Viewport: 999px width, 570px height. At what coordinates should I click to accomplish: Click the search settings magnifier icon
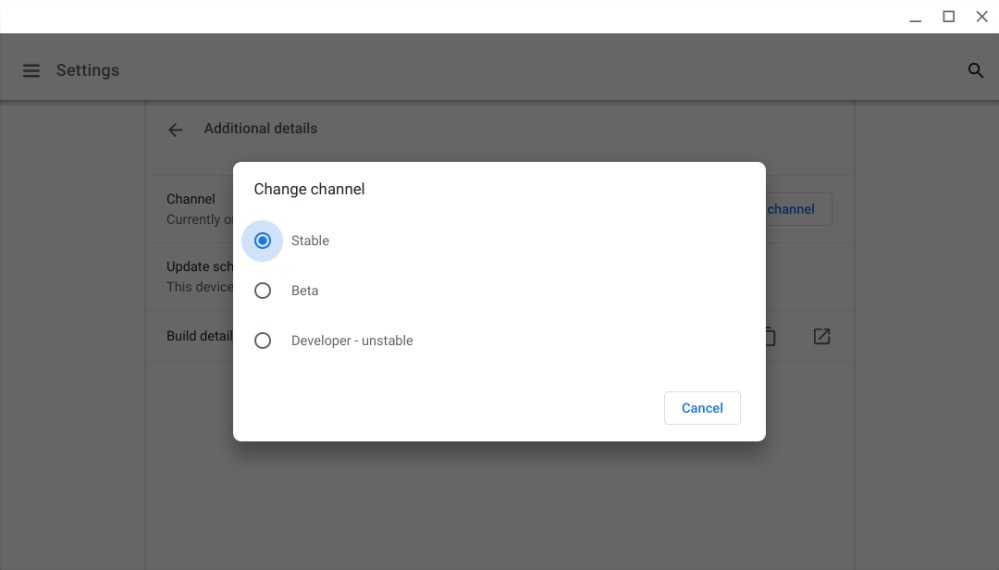[x=975, y=71]
